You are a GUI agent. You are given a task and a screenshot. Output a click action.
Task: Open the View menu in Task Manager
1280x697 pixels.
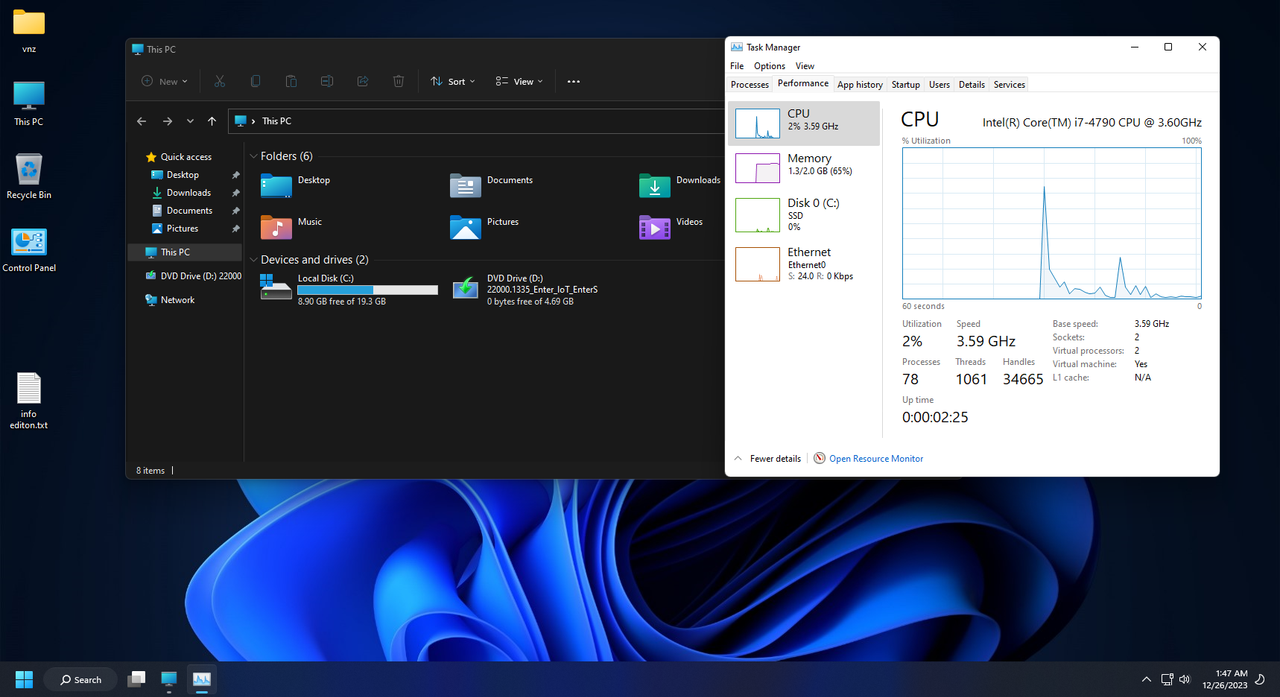[x=805, y=66]
